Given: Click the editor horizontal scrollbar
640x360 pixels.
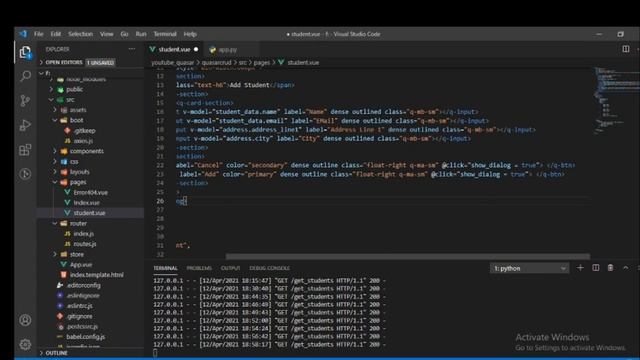Looking at the screenshot, I should [x=407, y=256].
